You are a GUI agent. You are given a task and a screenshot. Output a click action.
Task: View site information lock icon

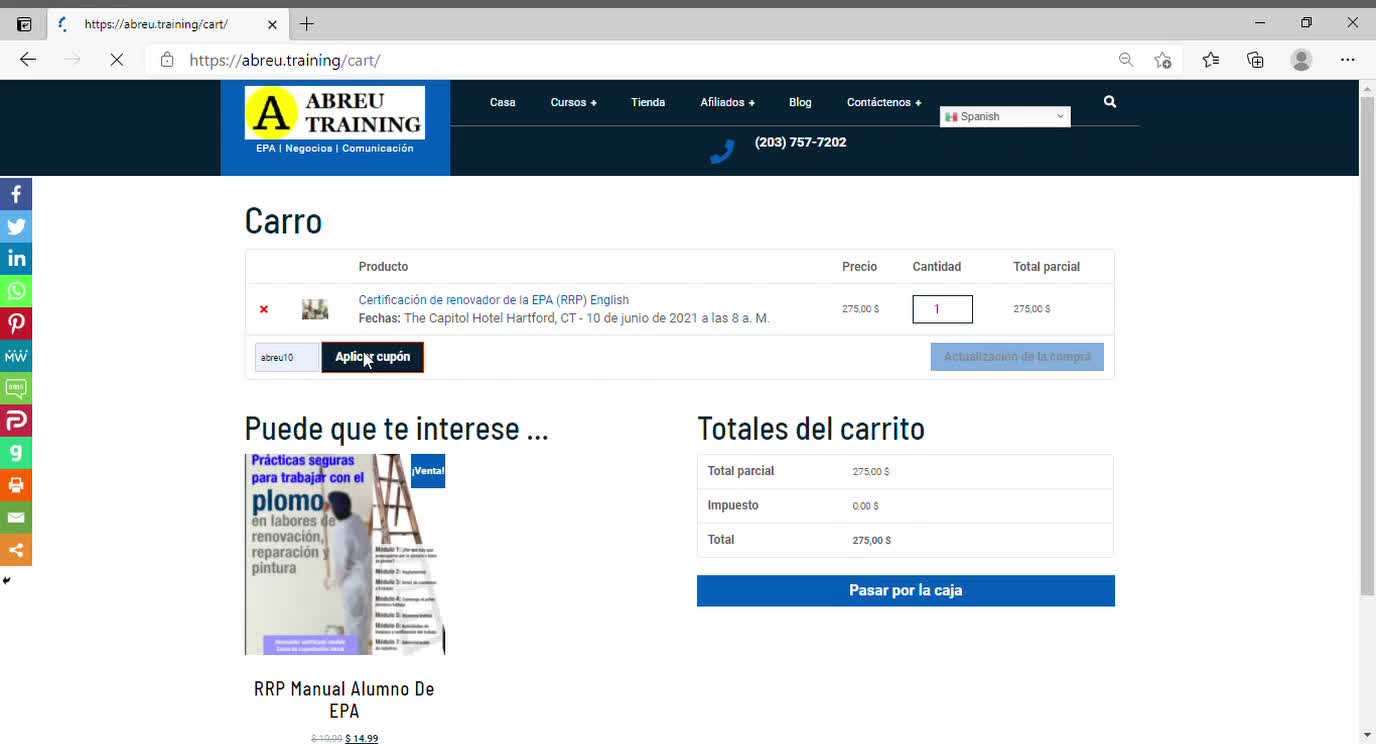click(x=167, y=60)
